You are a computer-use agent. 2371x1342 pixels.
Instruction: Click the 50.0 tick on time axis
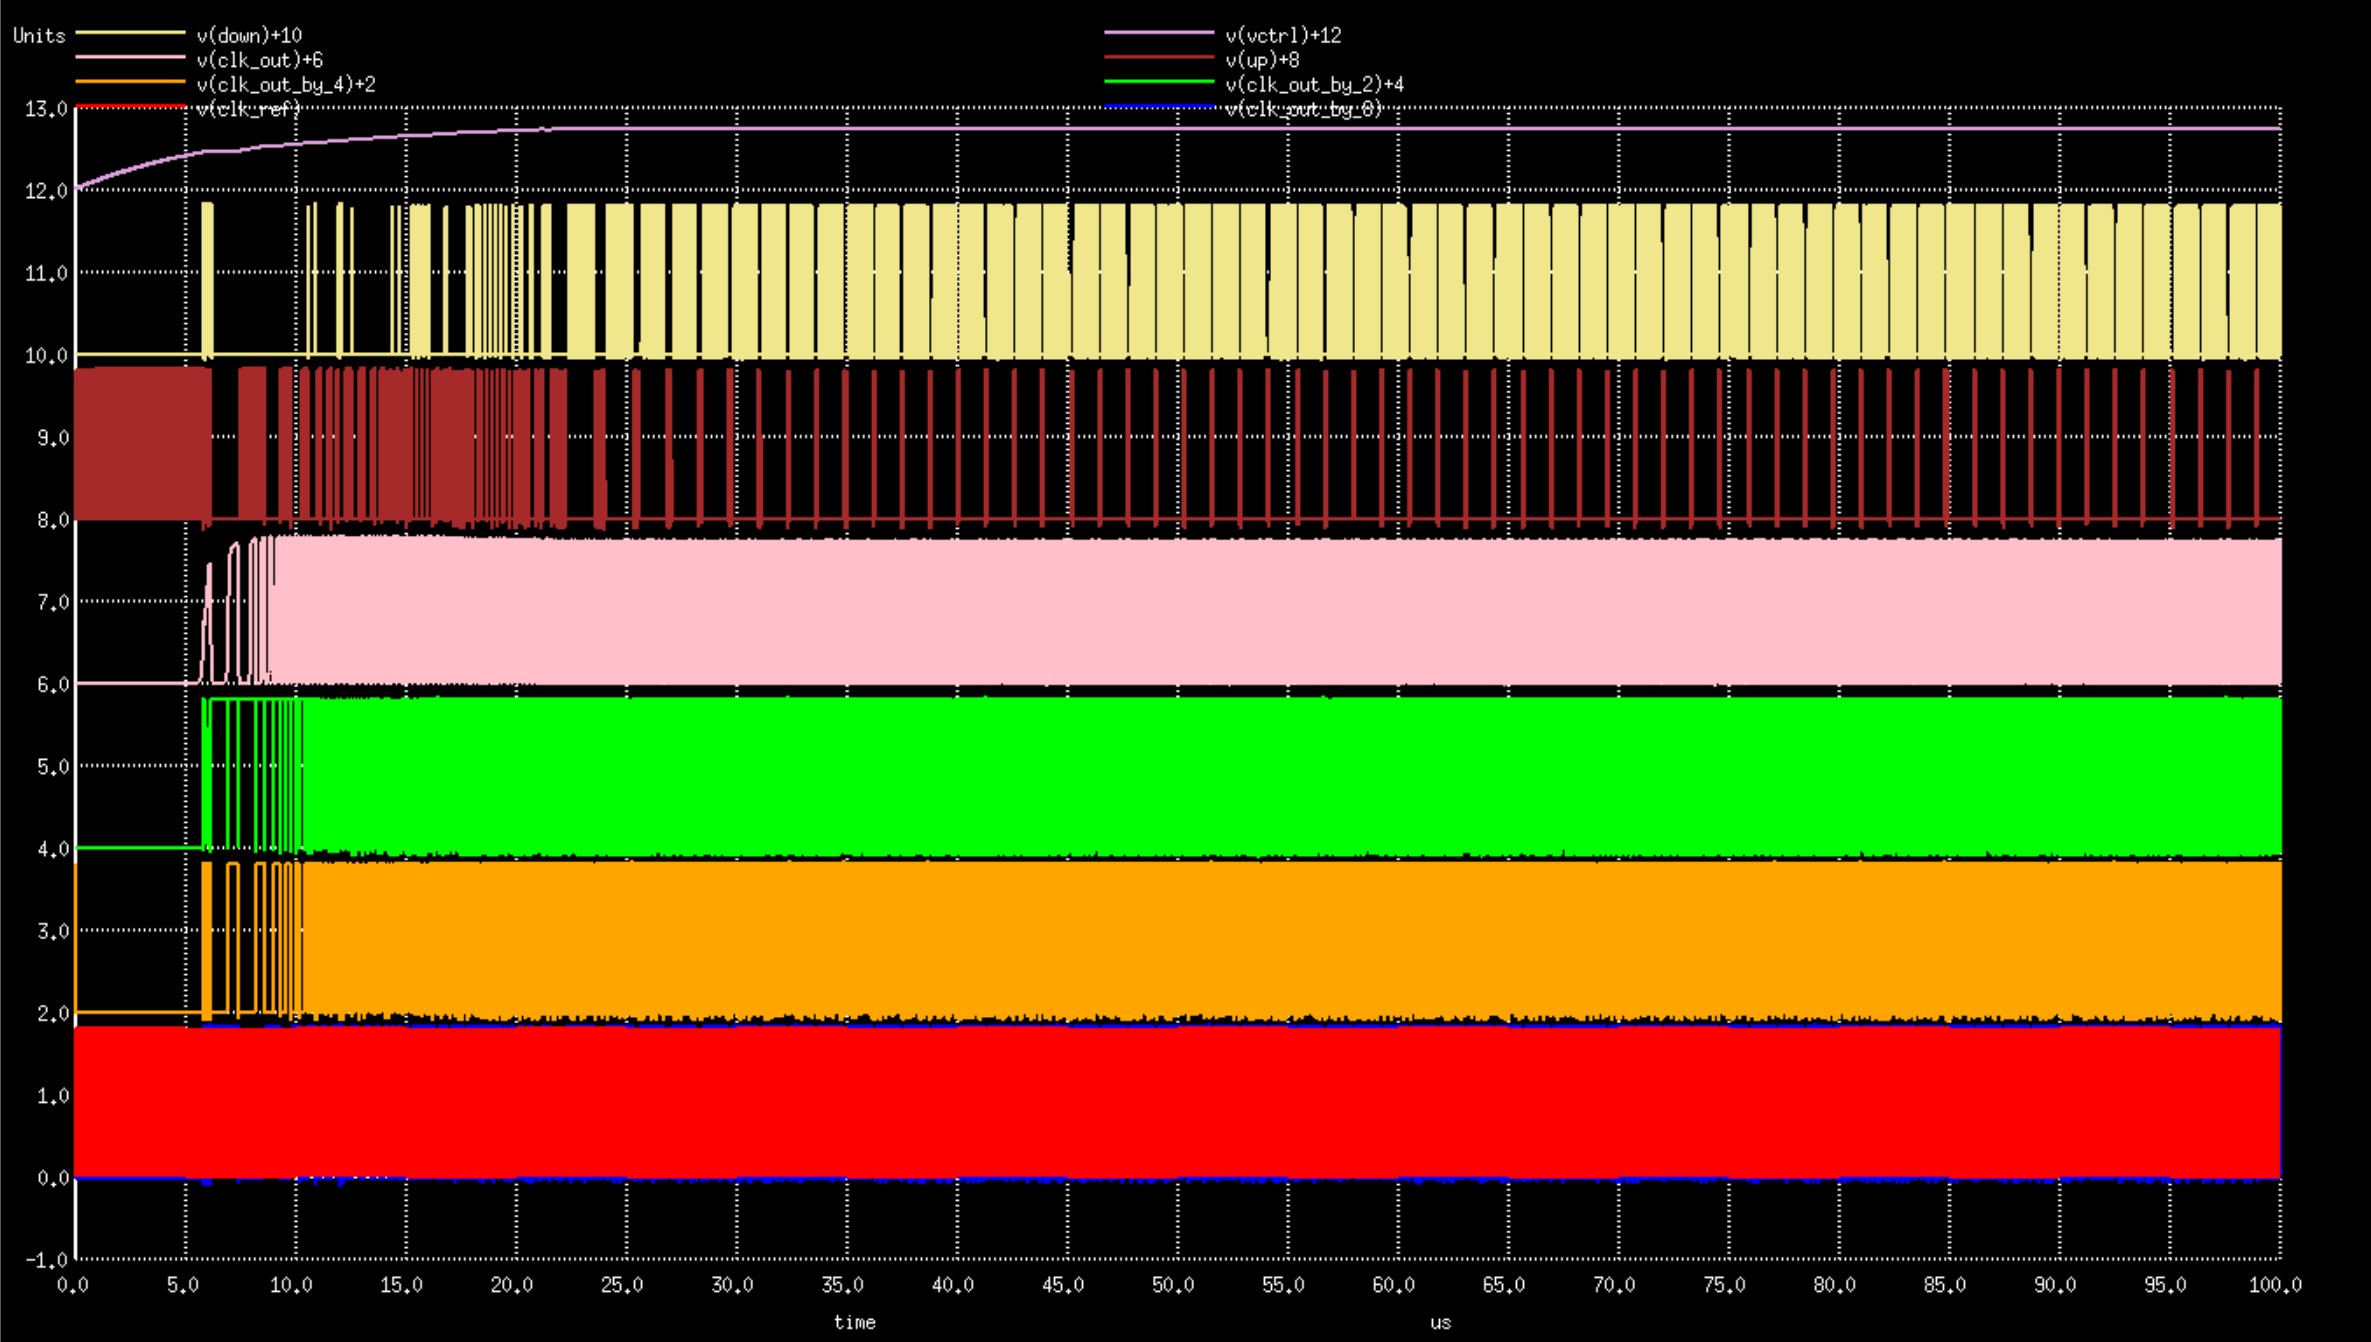click(x=1172, y=1285)
